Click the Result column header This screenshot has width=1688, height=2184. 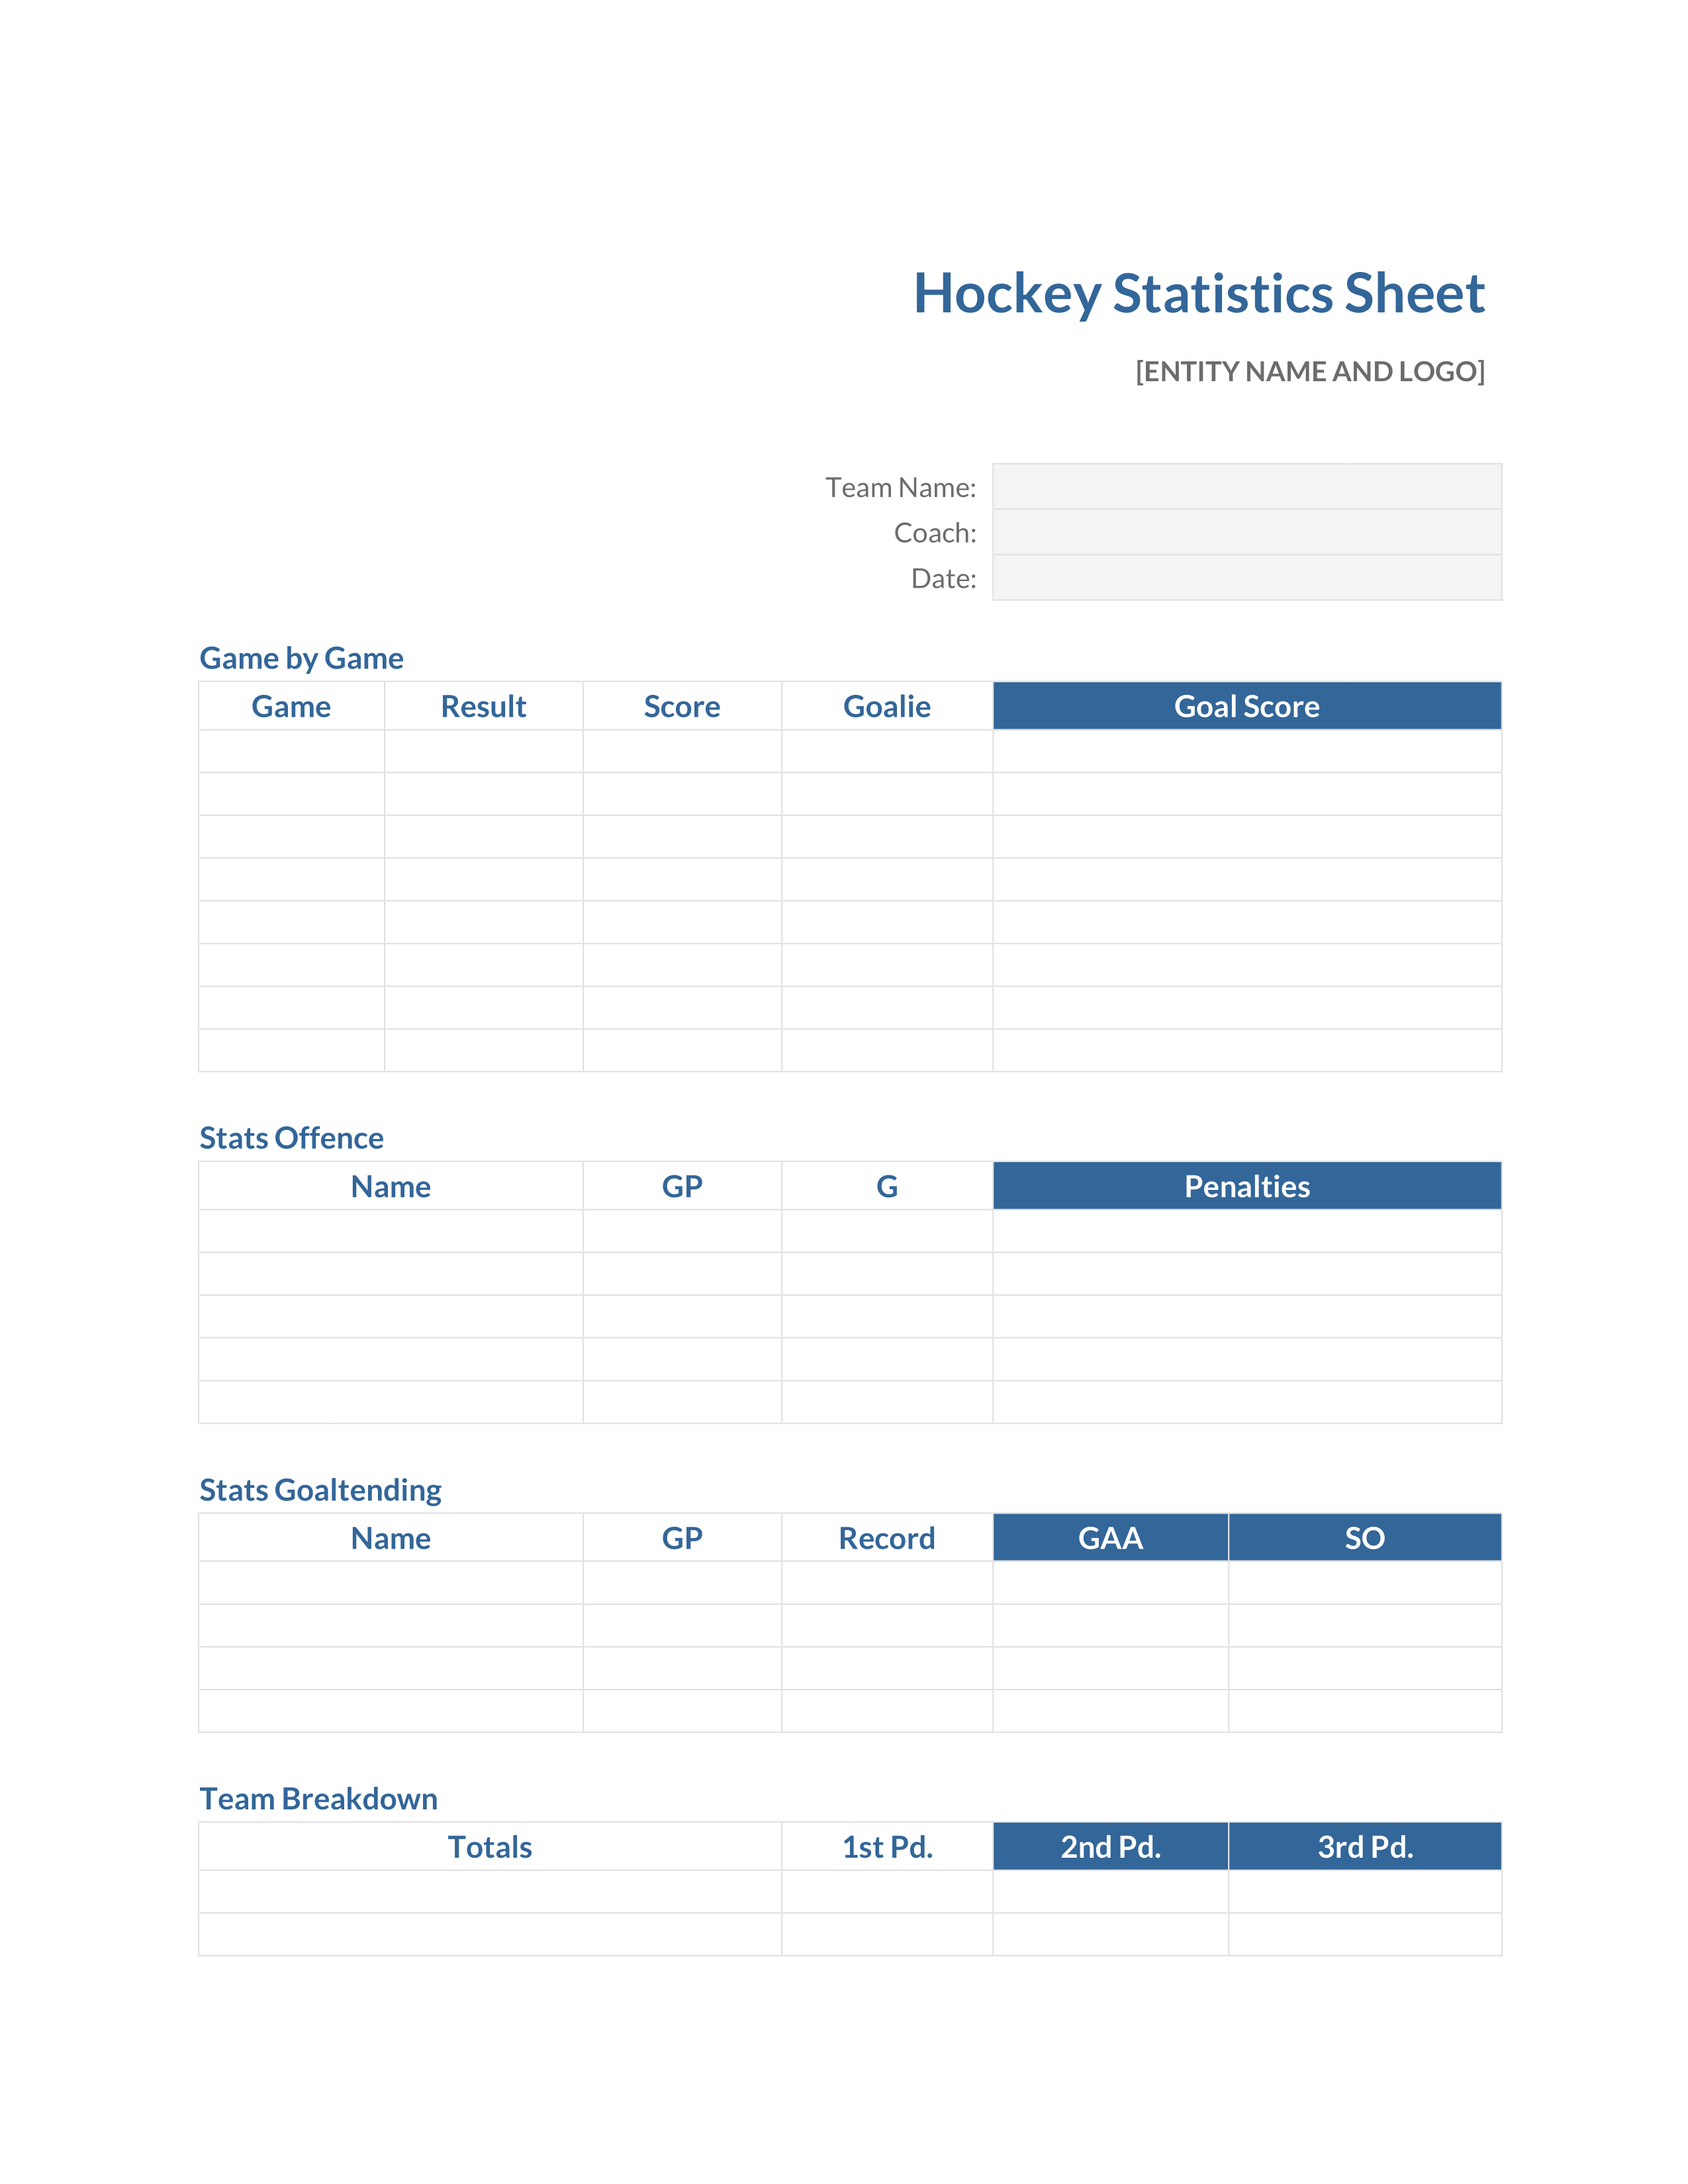(483, 706)
